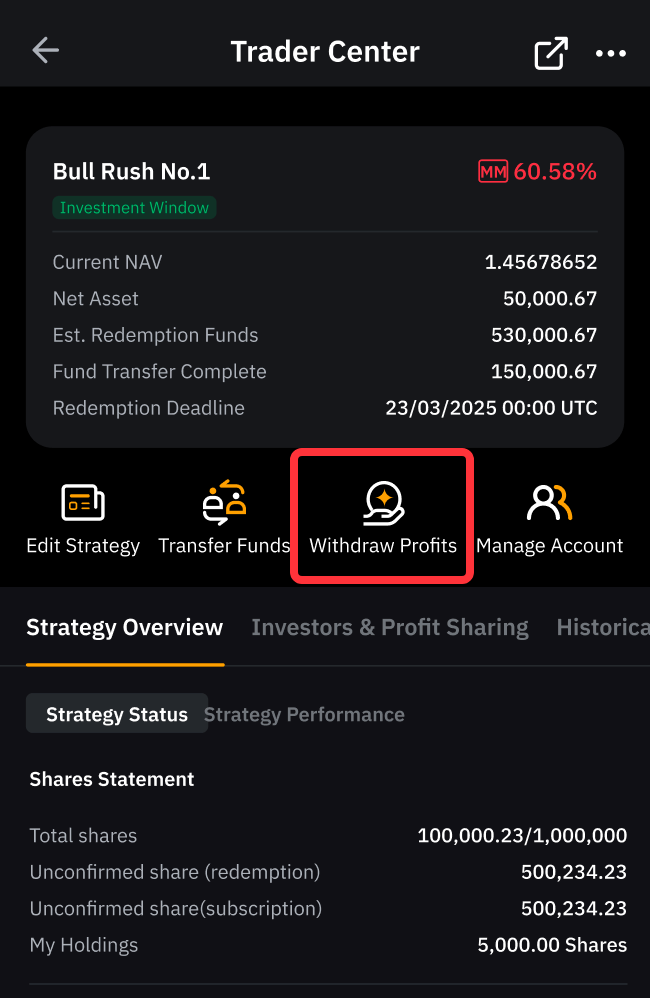Tap the Transfer Funds icon
The height and width of the screenshot is (998, 650).
(224, 502)
